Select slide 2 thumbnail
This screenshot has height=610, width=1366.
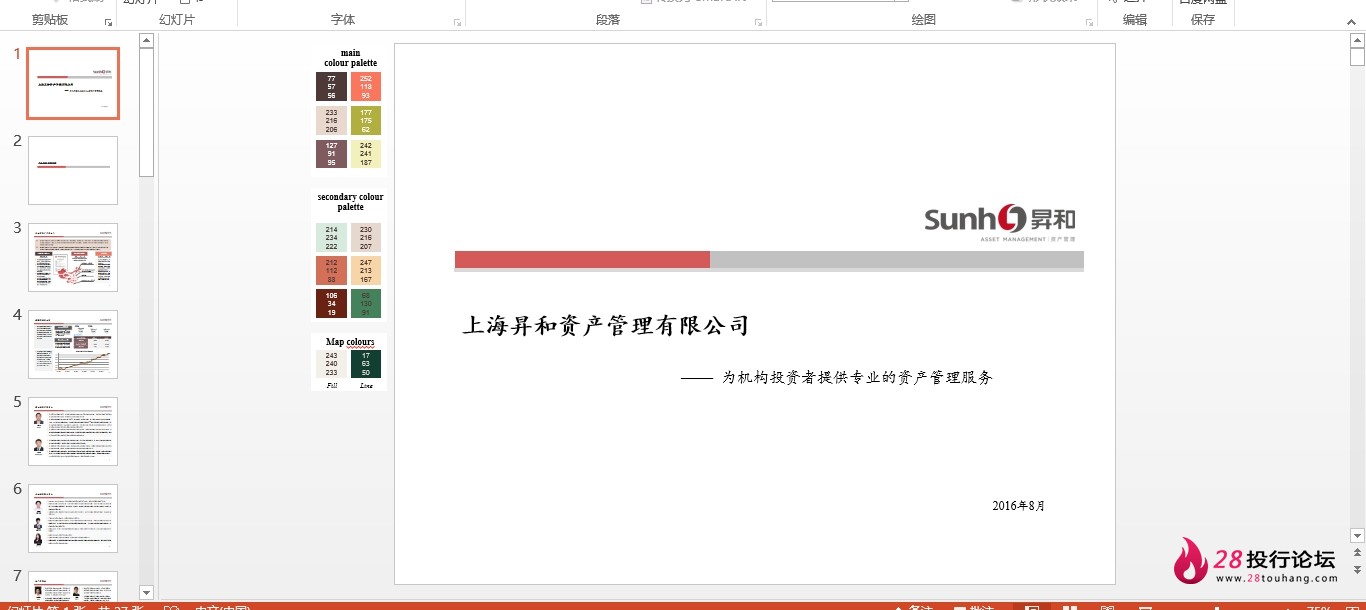73,170
